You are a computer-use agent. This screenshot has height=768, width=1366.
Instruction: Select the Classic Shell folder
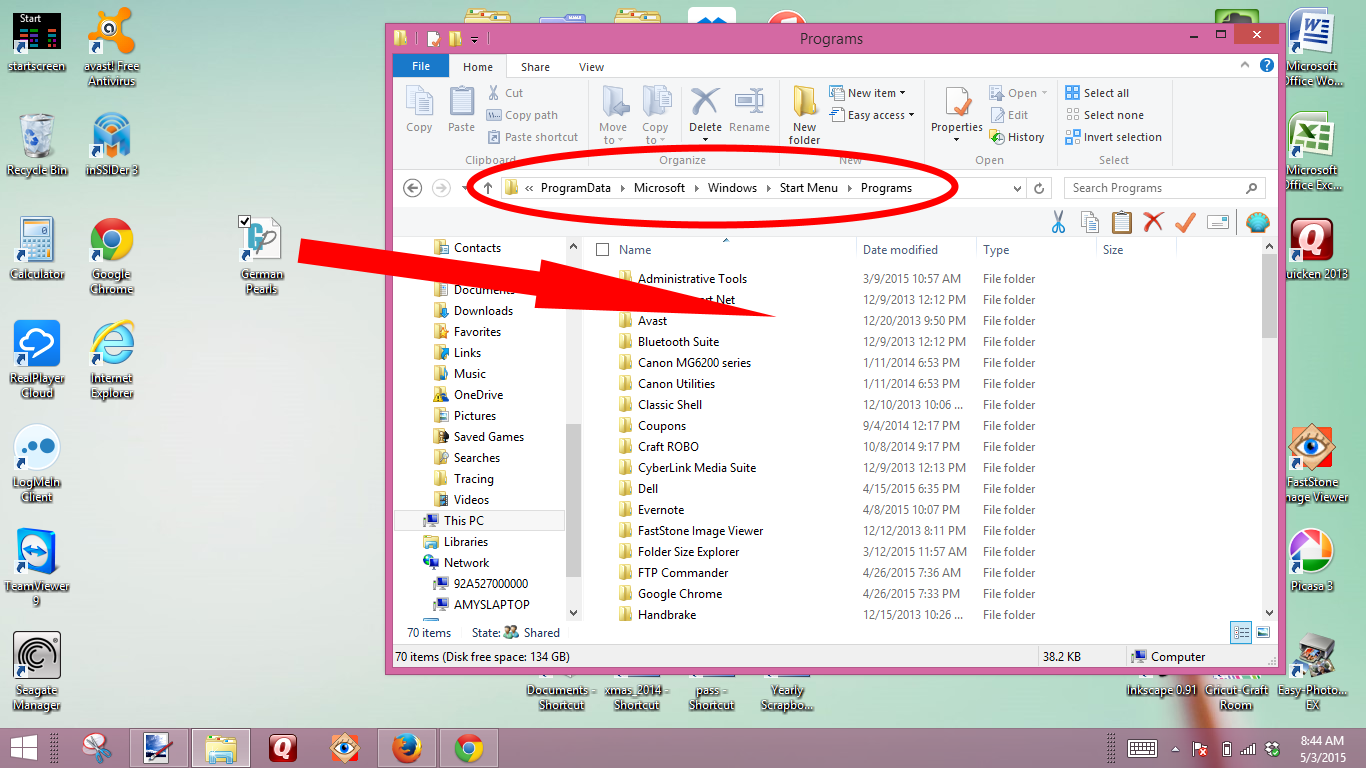pyautogui.click(x=670, y=405)
